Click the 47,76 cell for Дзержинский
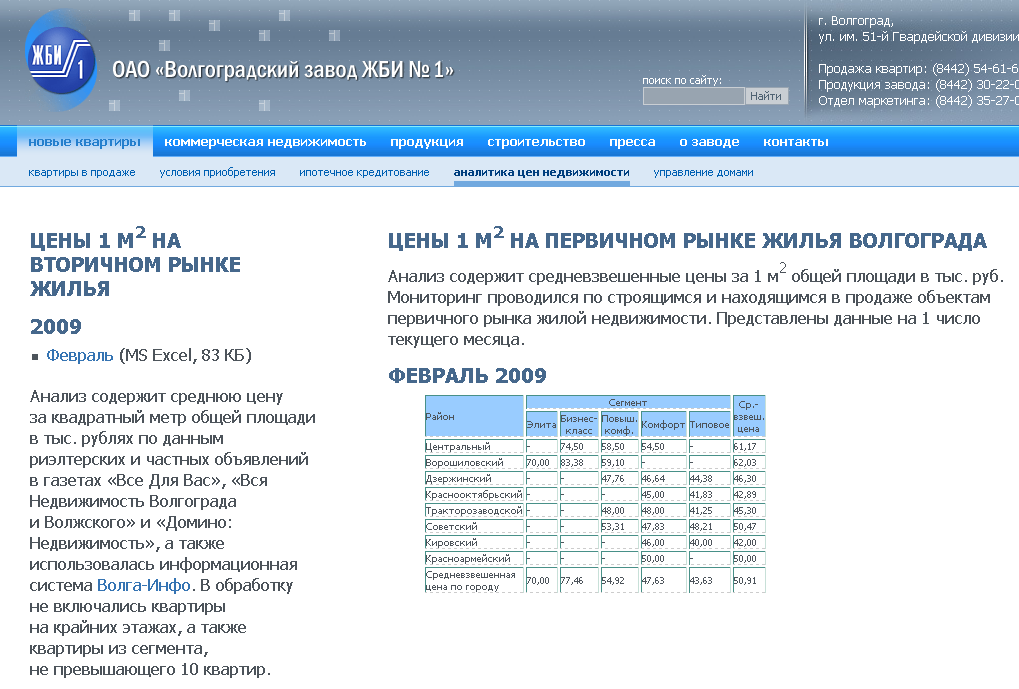 [619, 478]
